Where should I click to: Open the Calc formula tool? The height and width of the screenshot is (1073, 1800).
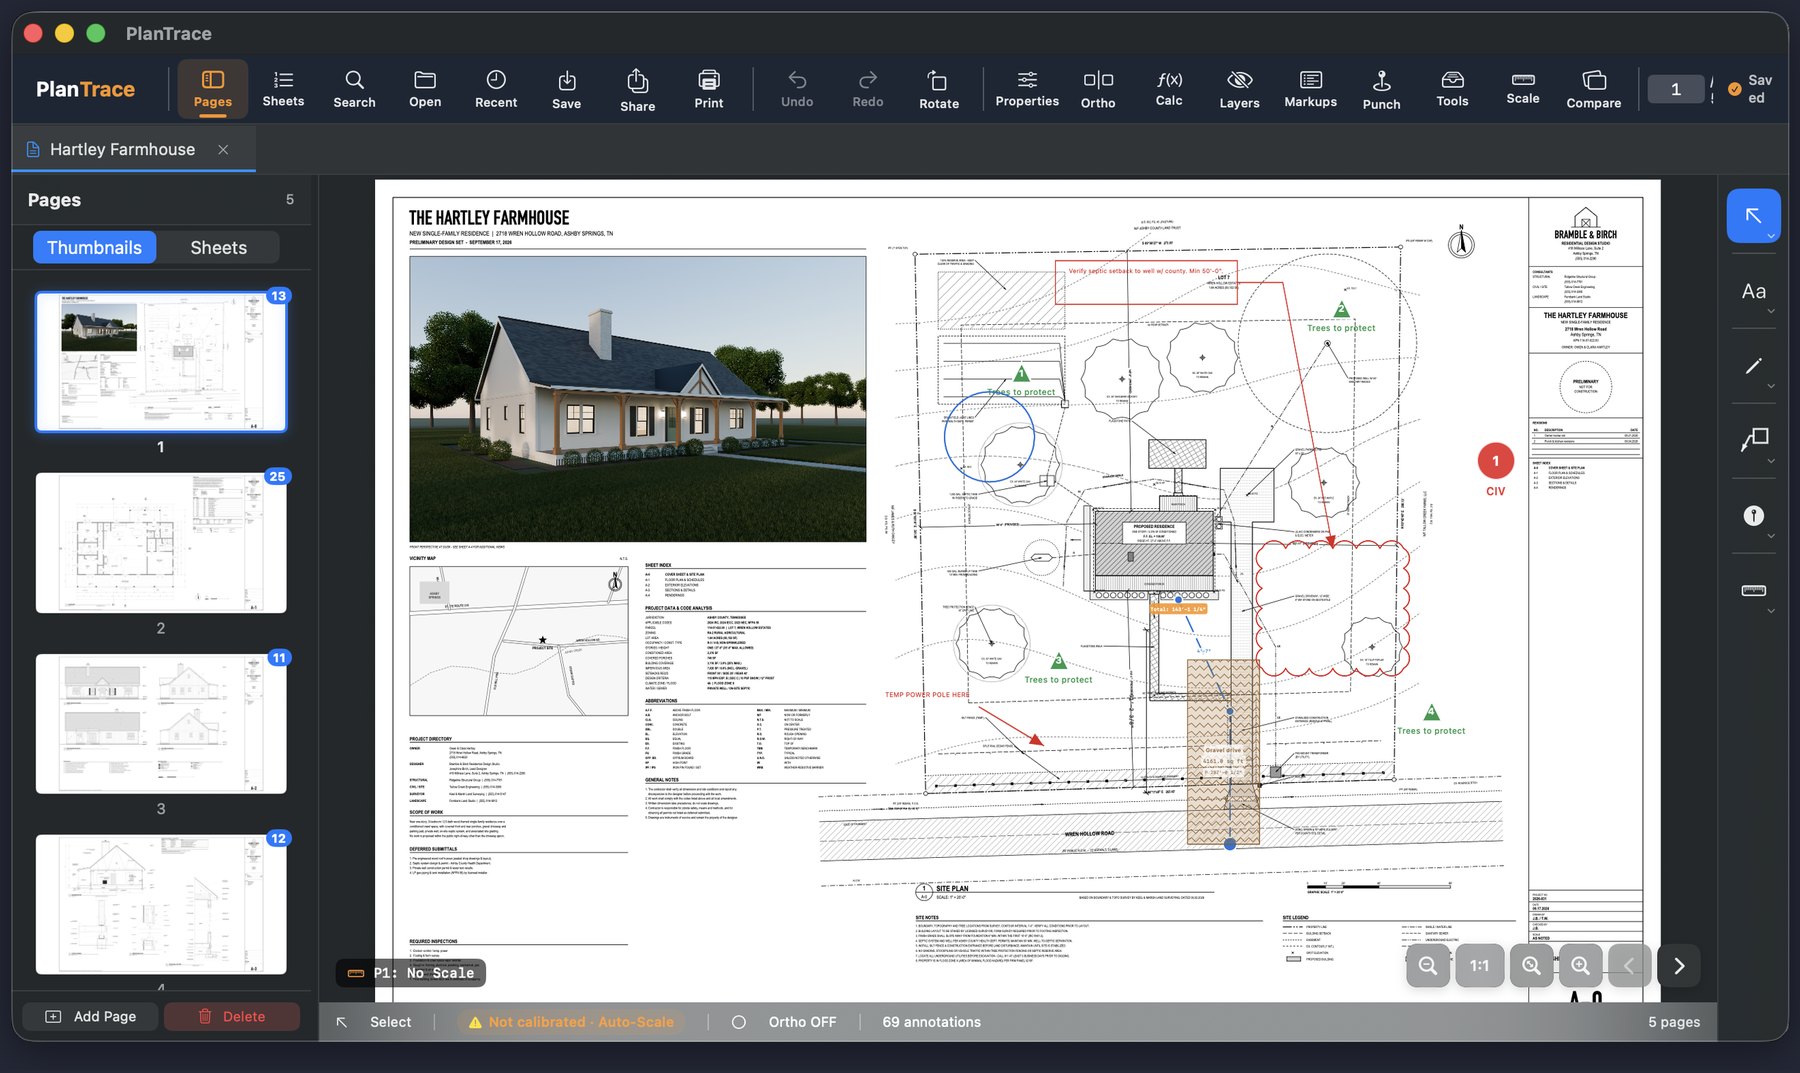pos(1169,89)
